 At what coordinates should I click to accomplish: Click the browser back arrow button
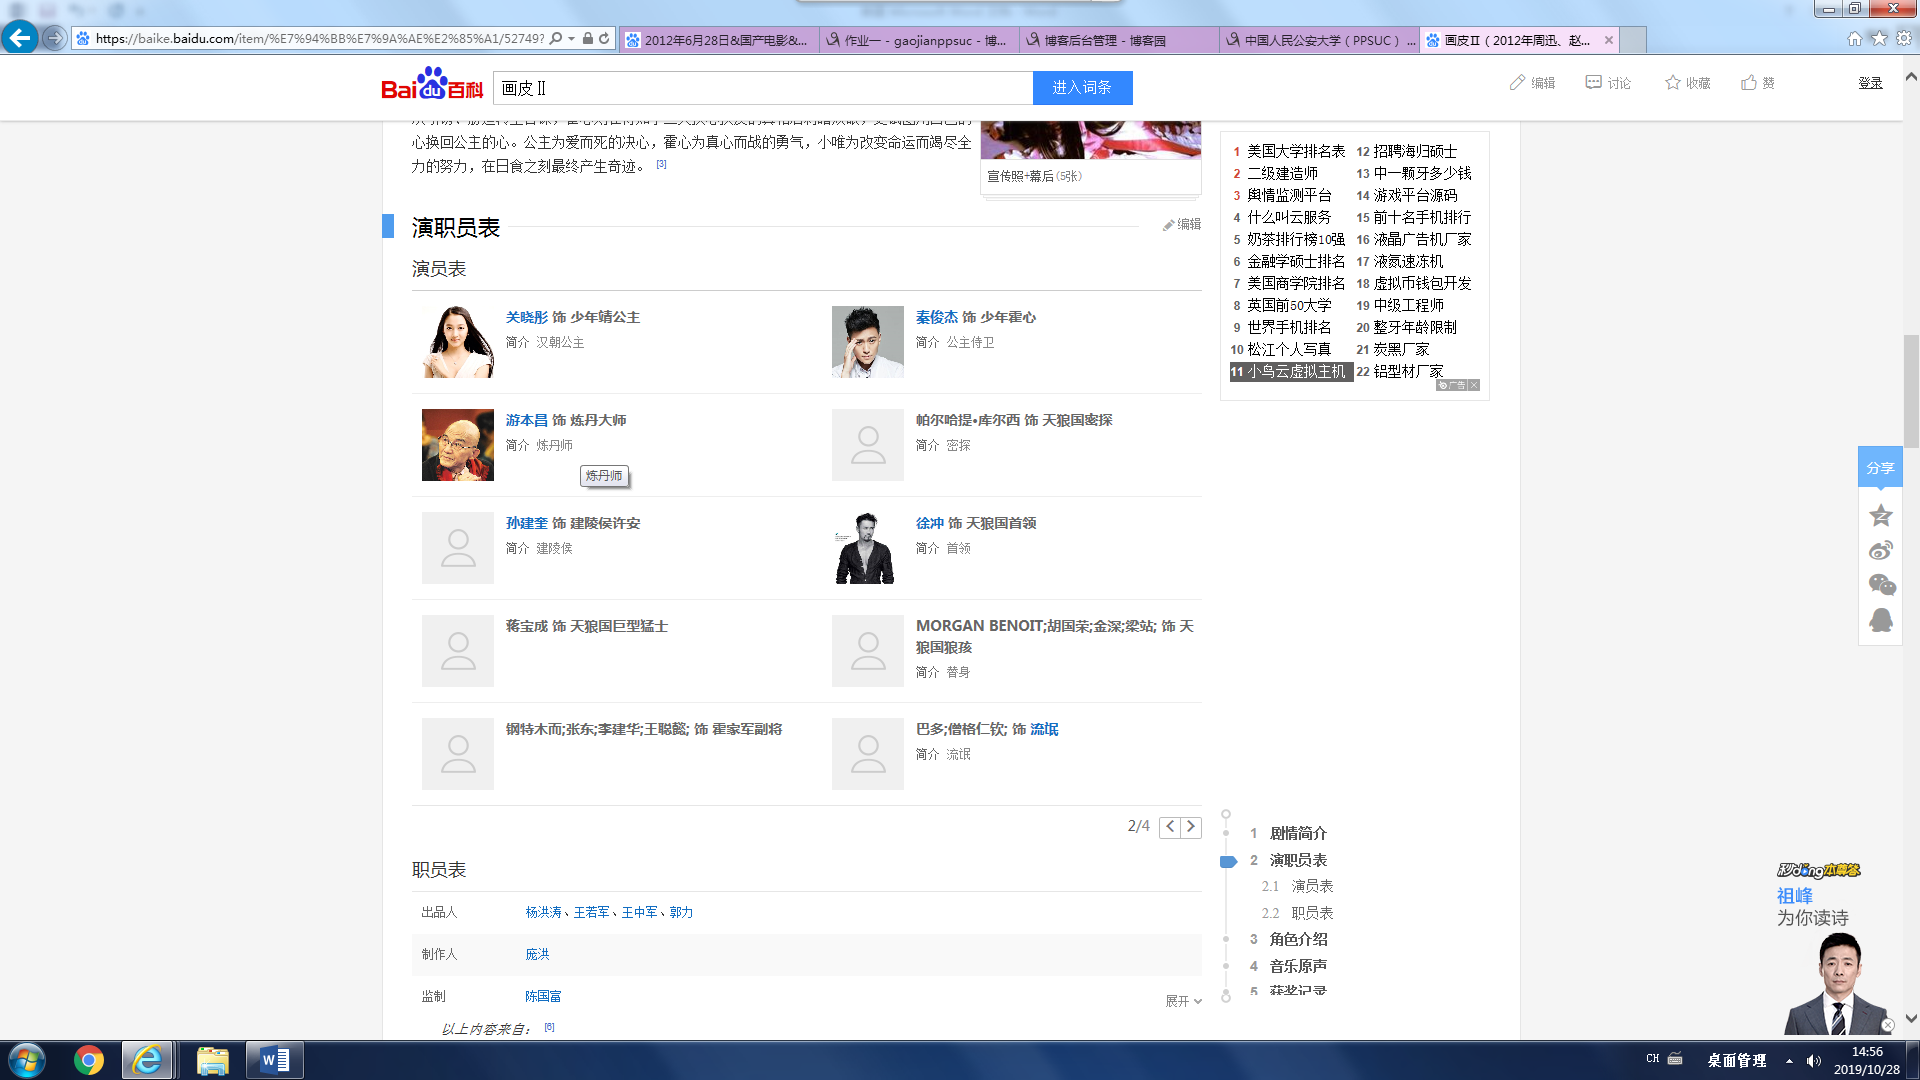[20, 38]
